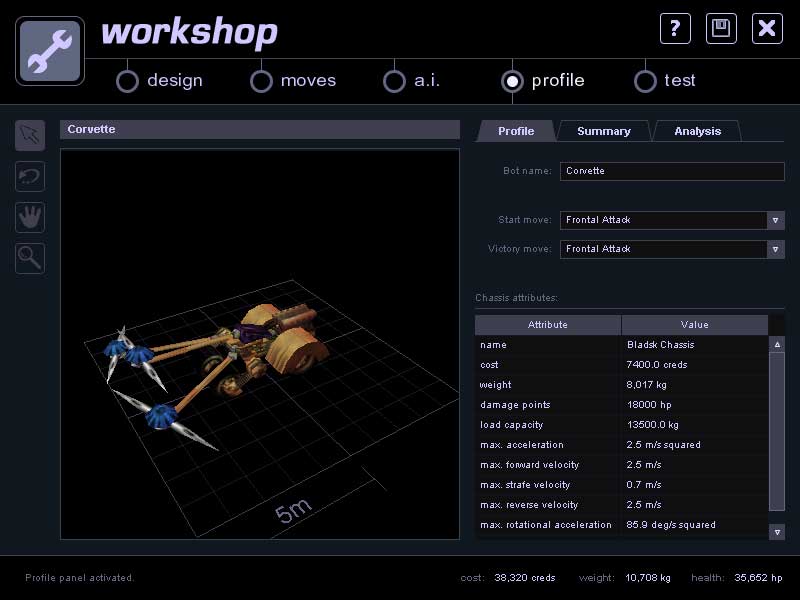Select the design radio button
800x600 pixels.
(x=127, y=81)
